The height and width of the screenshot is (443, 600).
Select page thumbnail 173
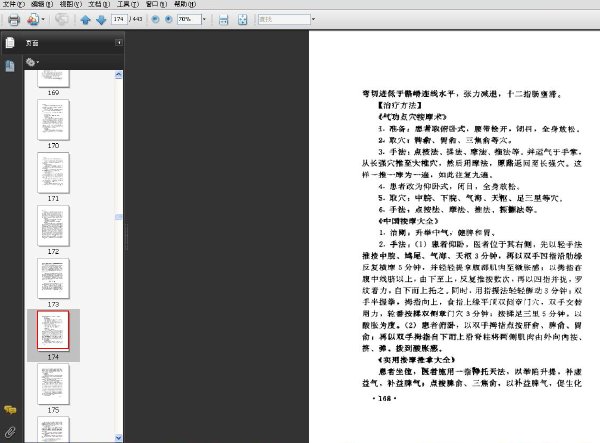53,279
